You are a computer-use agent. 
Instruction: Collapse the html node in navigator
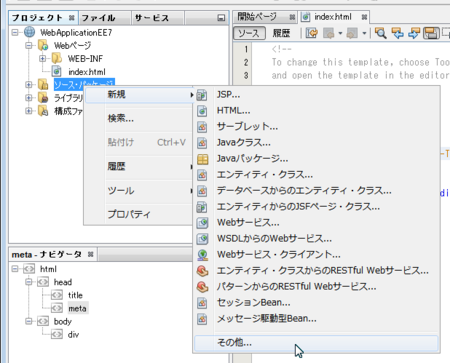tap(15, 269)
